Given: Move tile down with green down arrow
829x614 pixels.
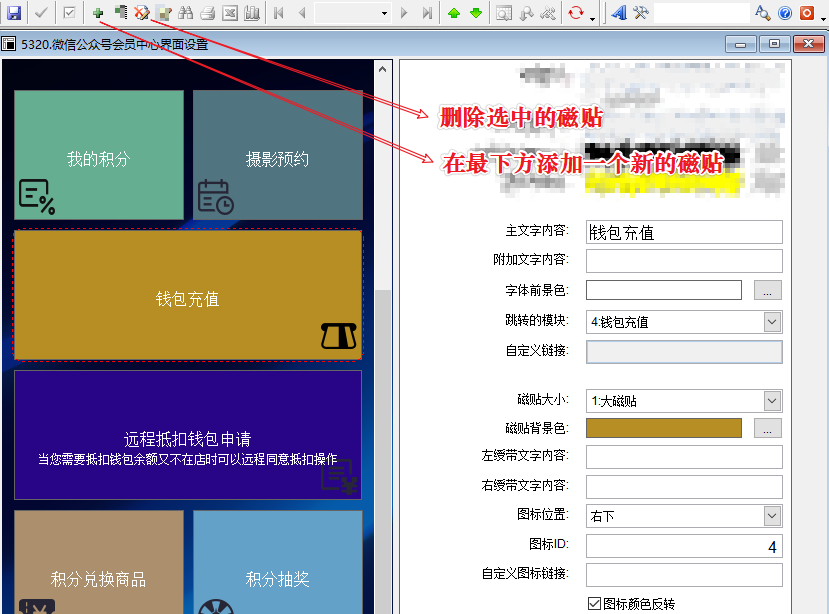Looking at the screenshot, I should point(475,13).
